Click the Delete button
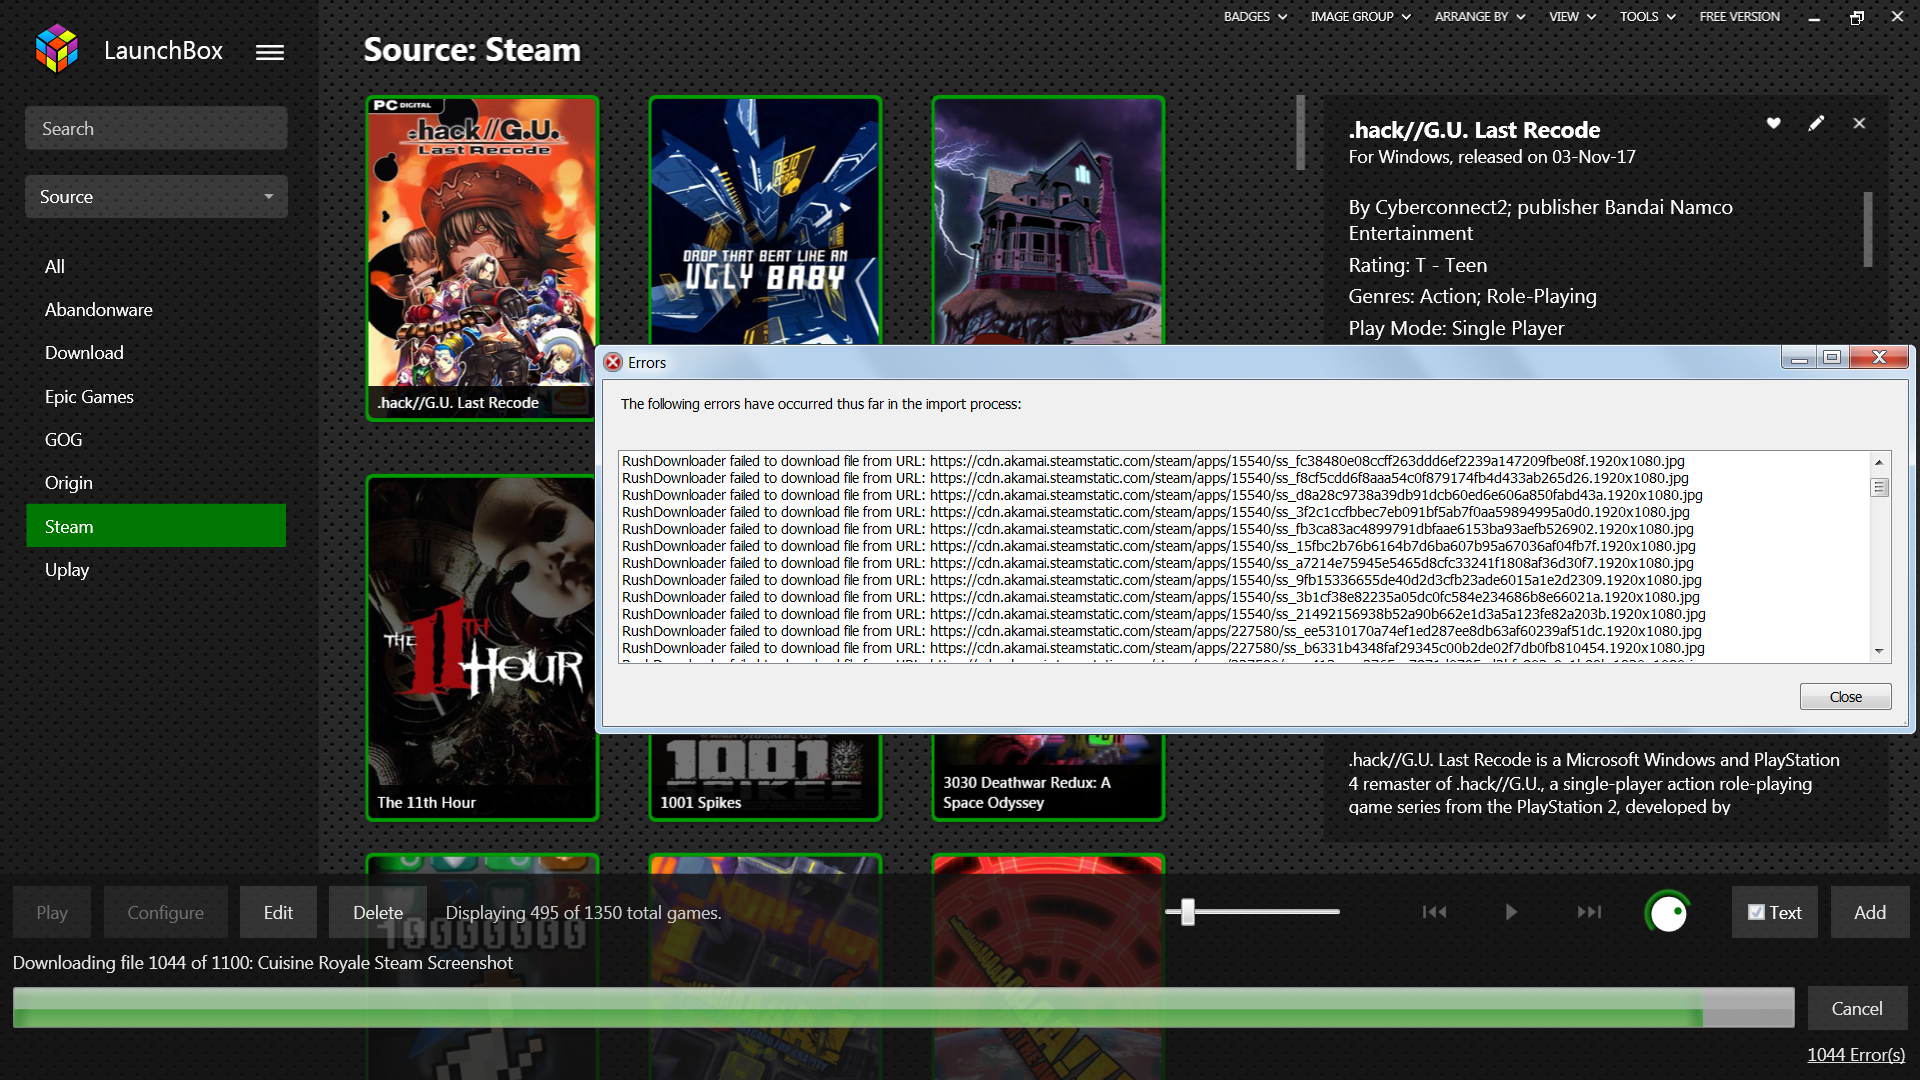Screen dimensions: 1920x1080 (378, 912)
